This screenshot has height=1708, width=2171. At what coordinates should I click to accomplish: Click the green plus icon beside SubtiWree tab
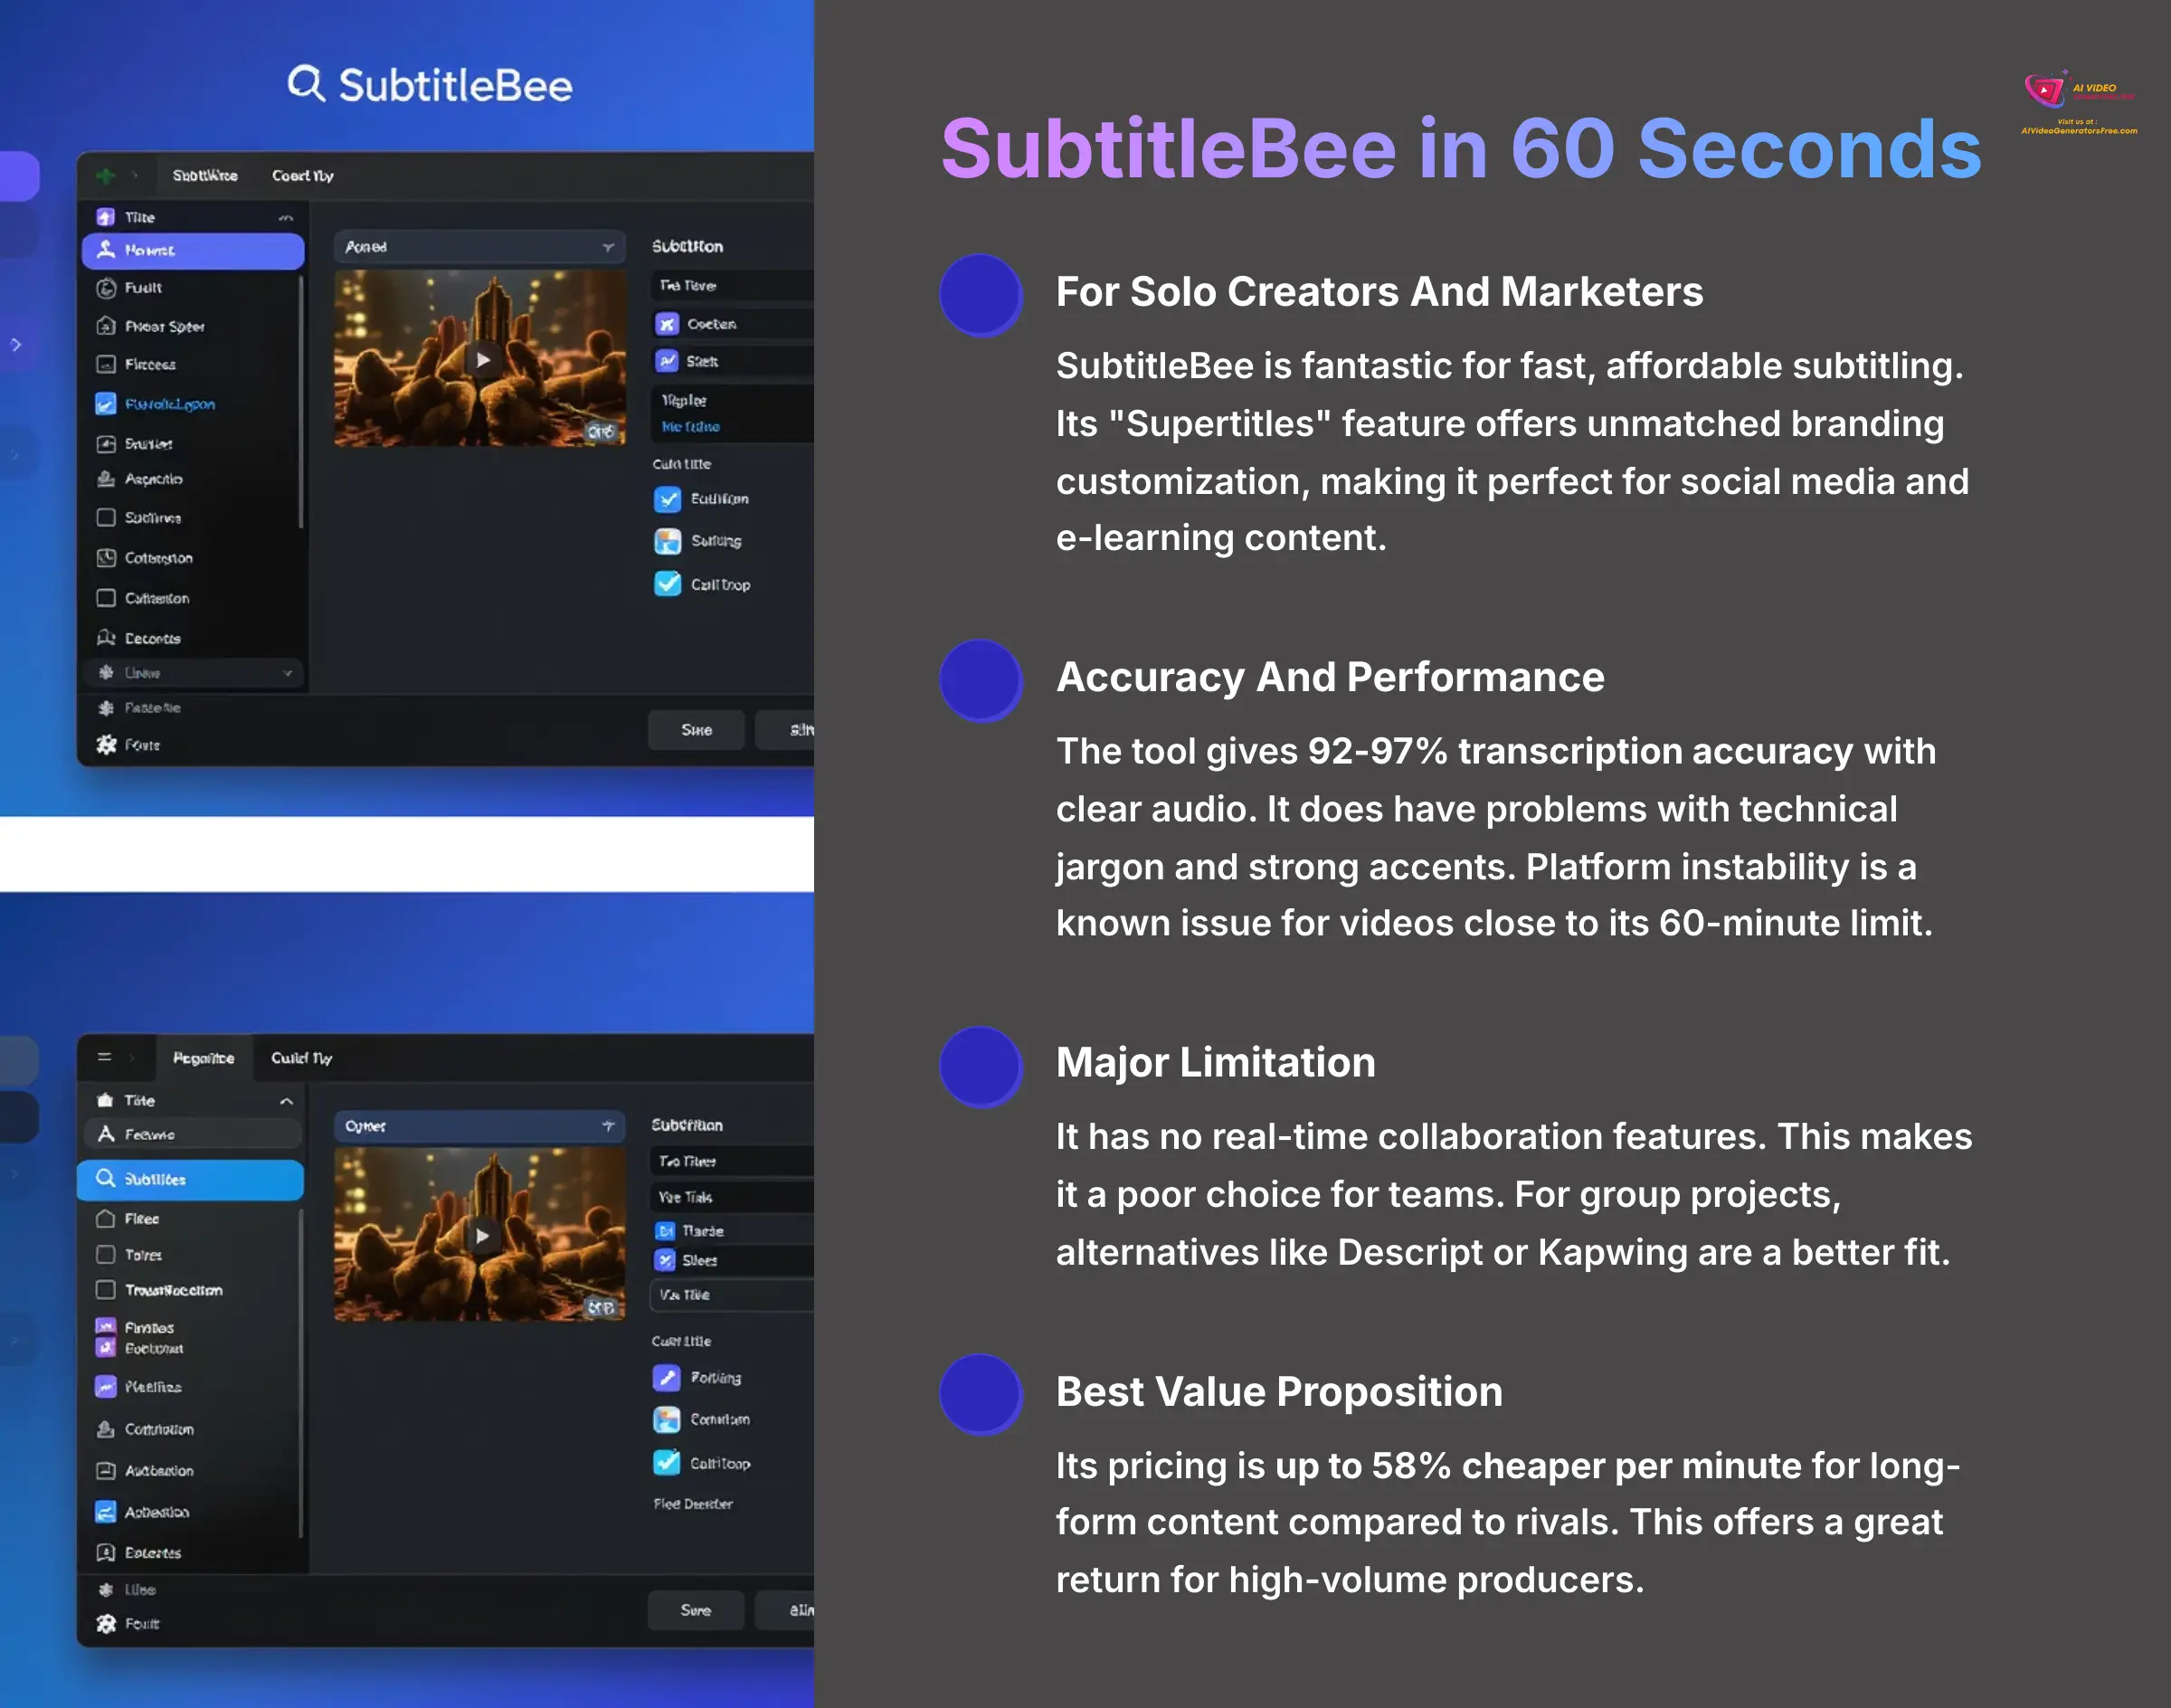(105, 176)
